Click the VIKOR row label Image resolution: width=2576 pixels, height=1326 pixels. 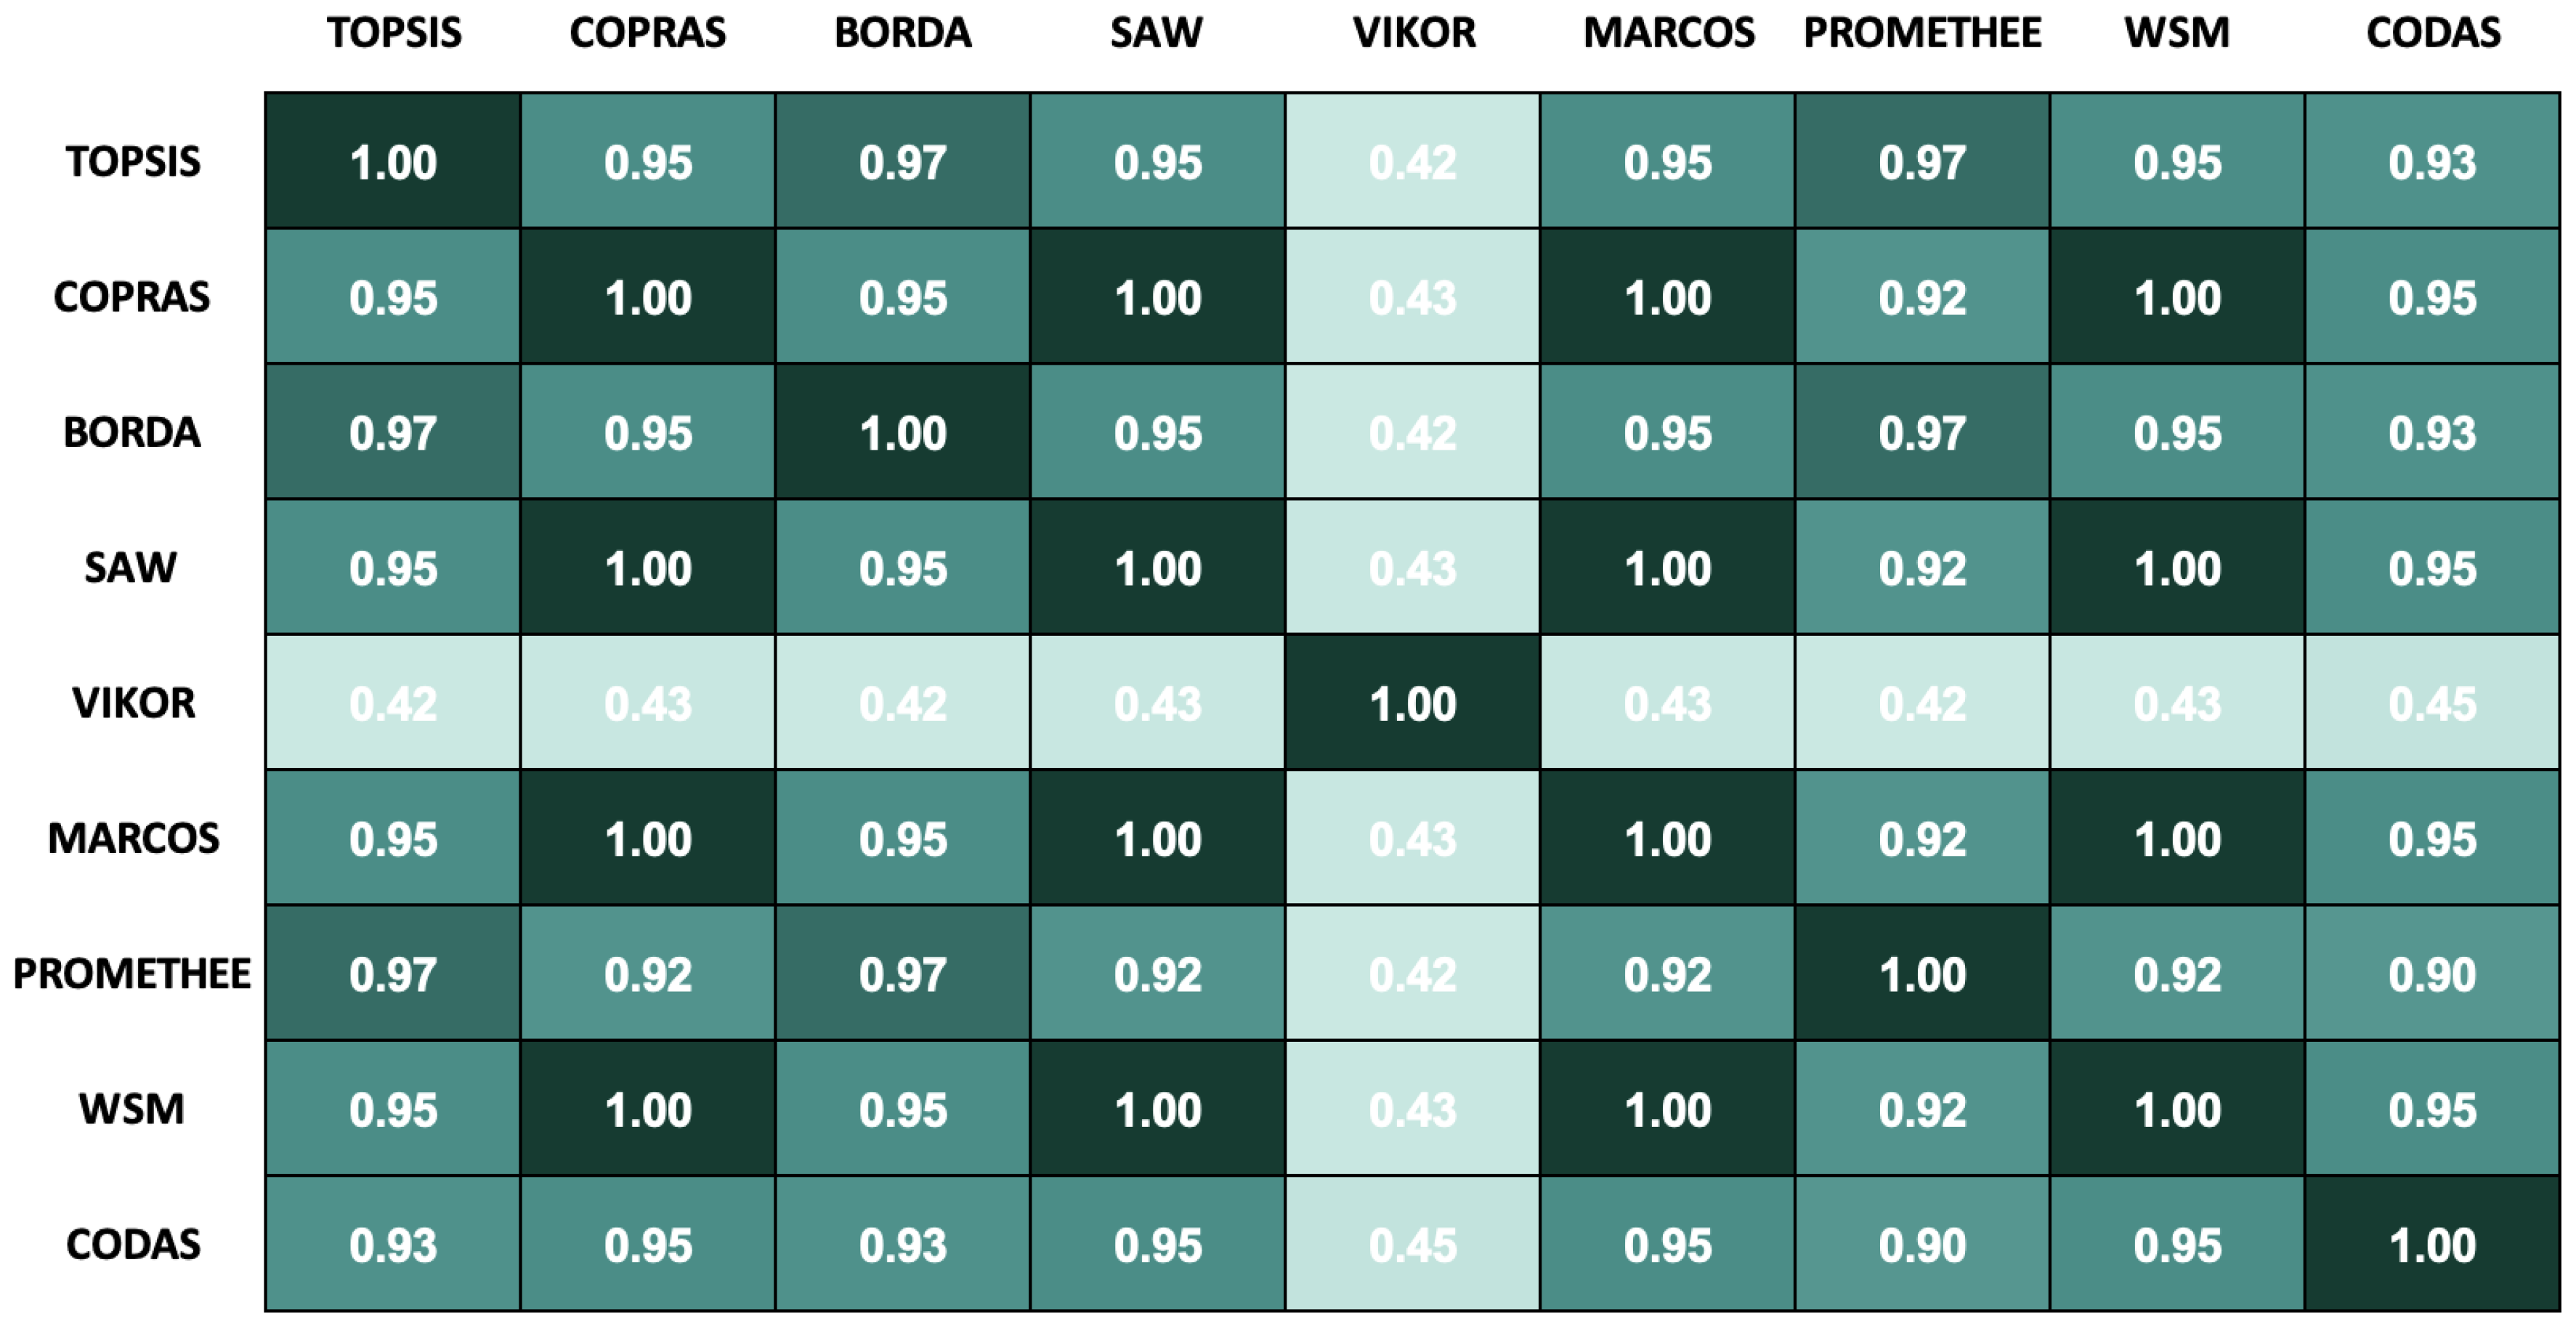pos(133,703)
